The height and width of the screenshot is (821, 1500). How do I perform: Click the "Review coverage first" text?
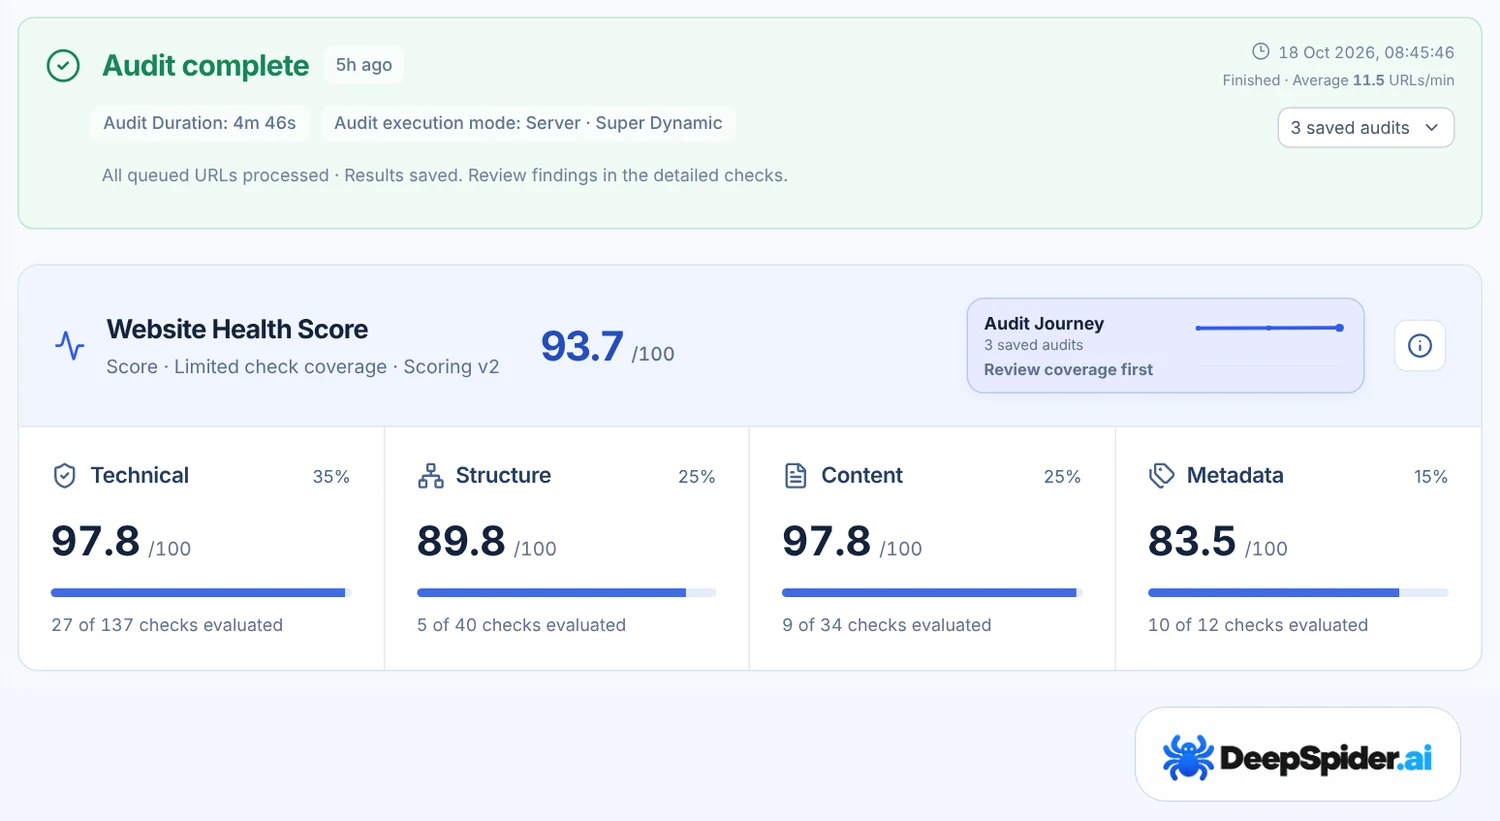(x=1068, y=370)
